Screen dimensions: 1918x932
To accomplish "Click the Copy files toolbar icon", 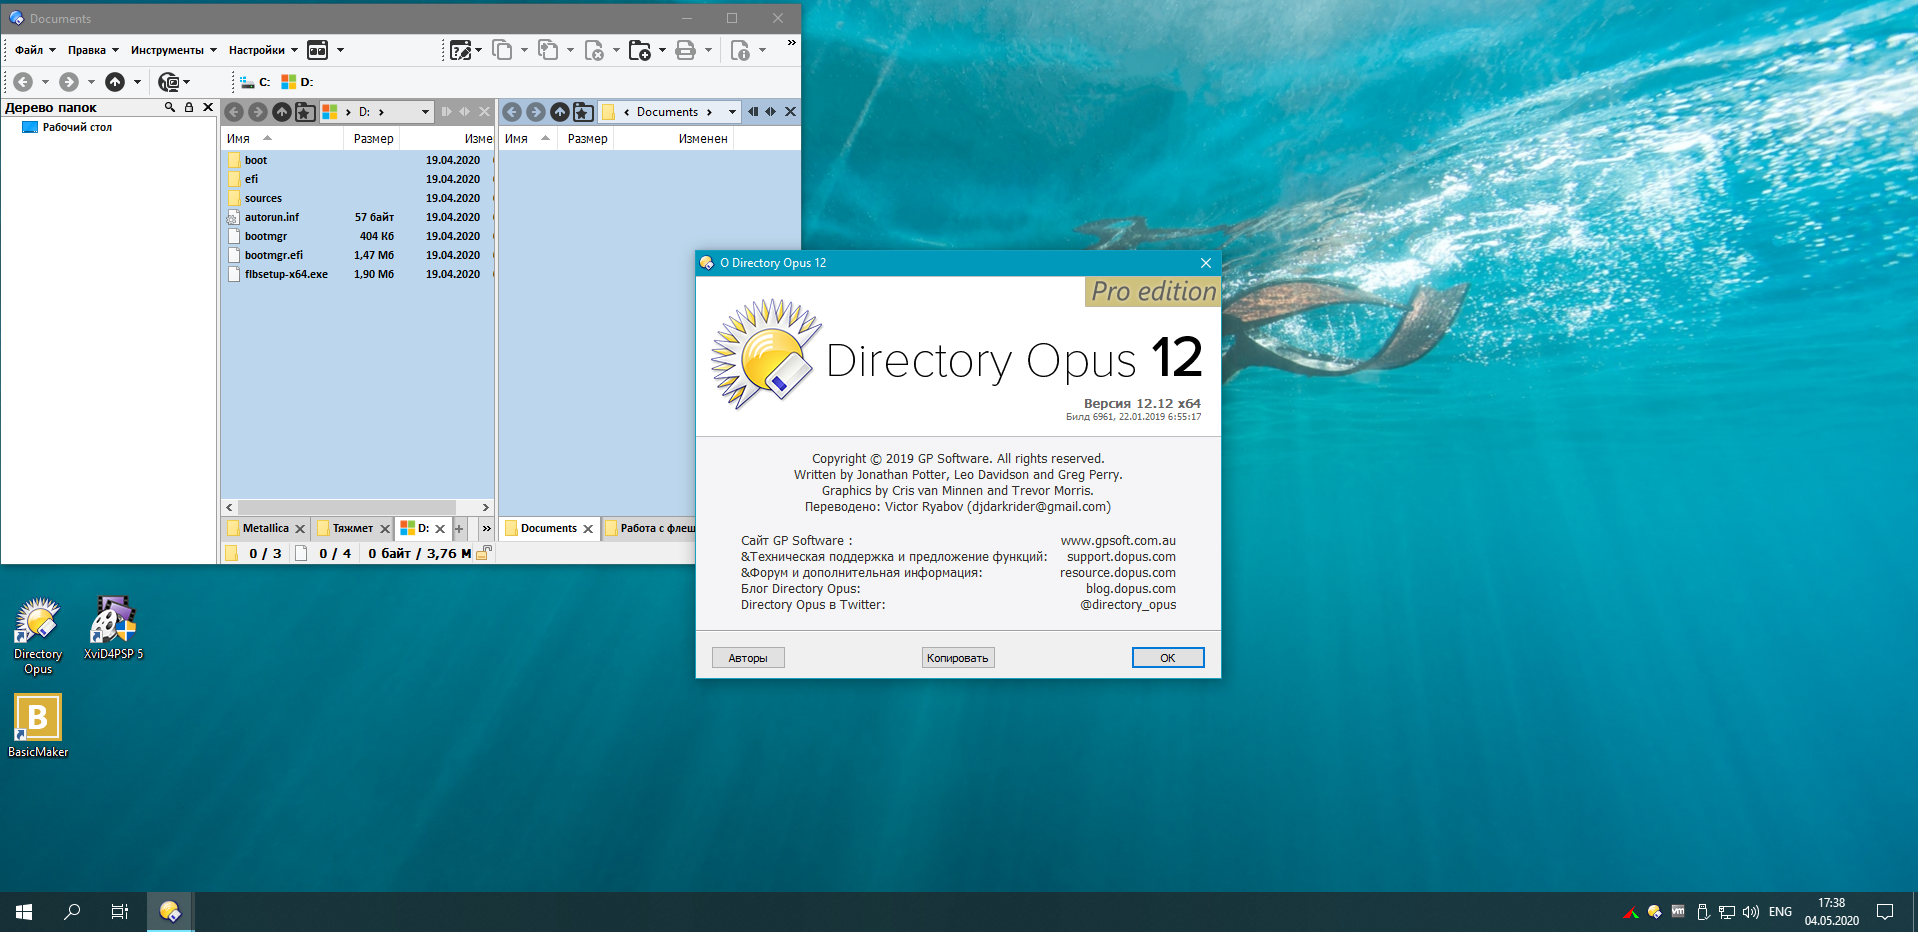I will [502, 50].
